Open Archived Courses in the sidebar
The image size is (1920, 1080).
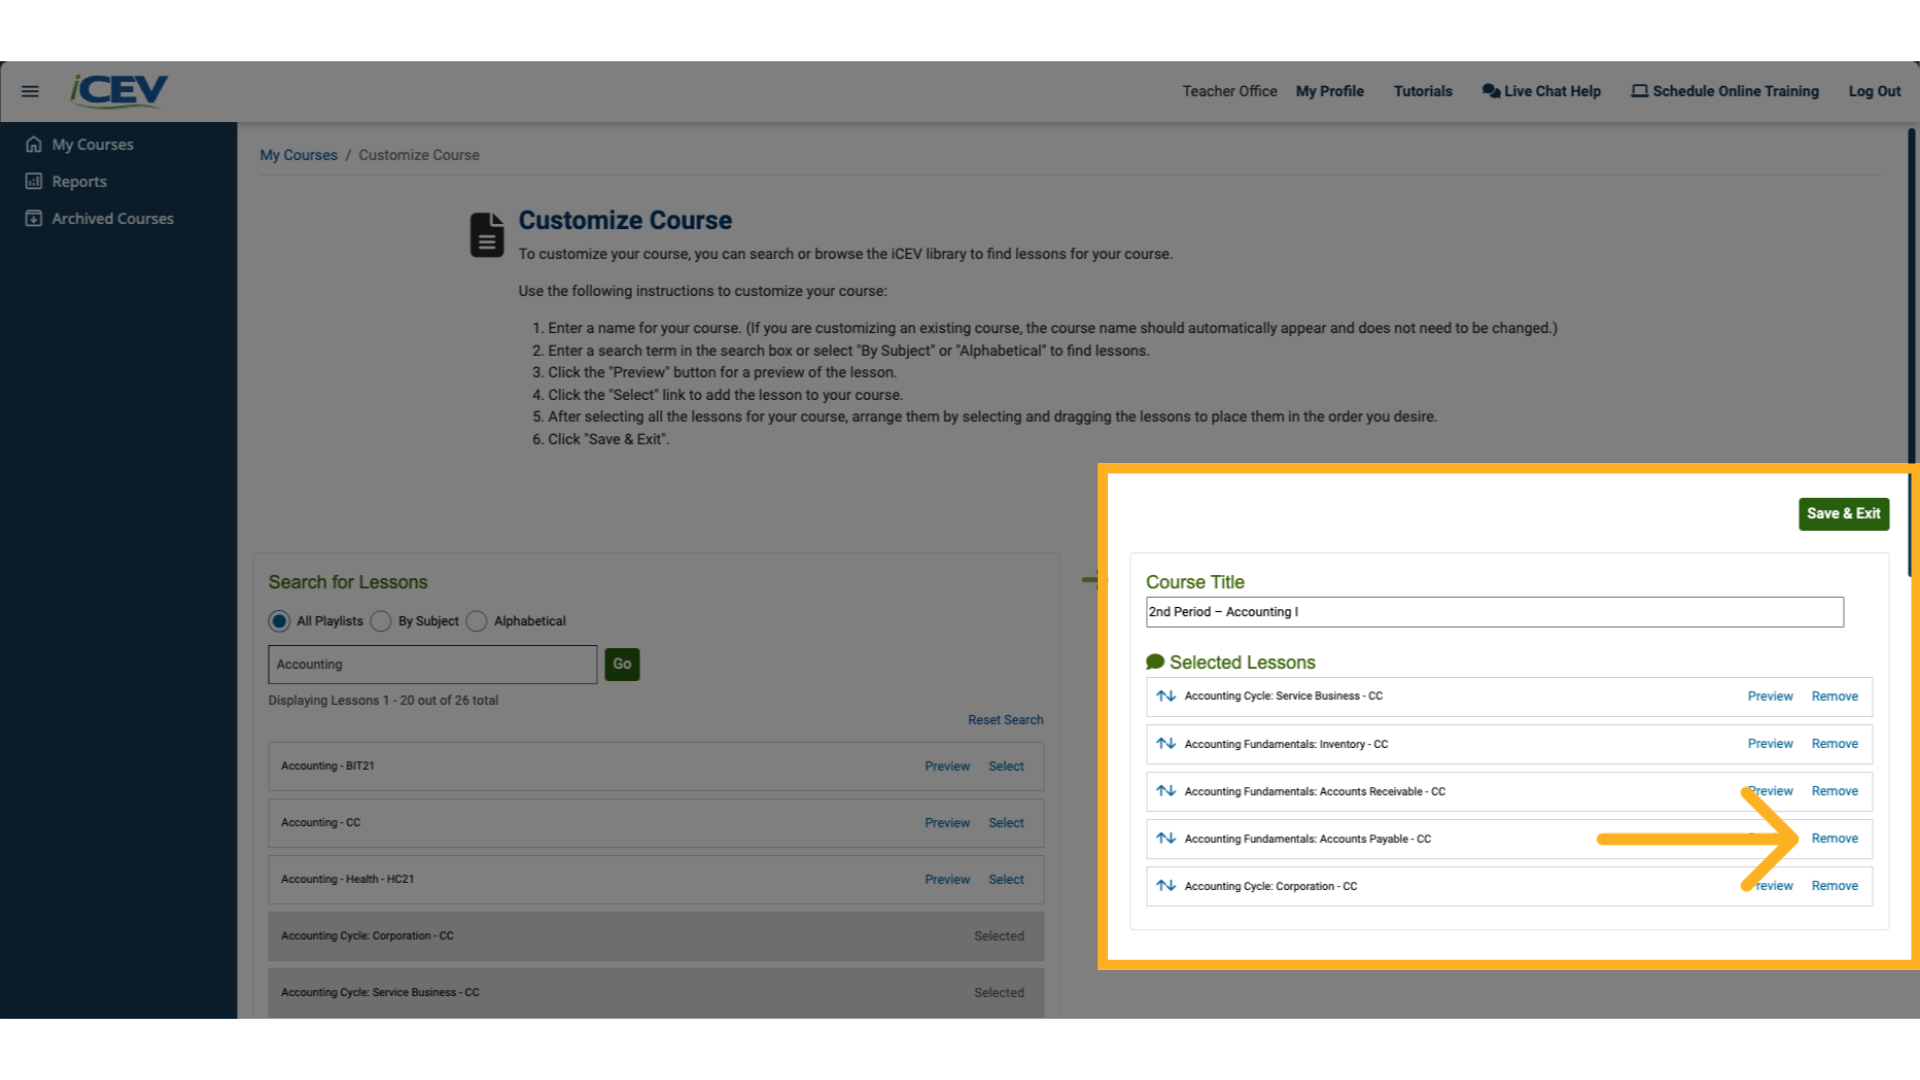pos(113,218)
